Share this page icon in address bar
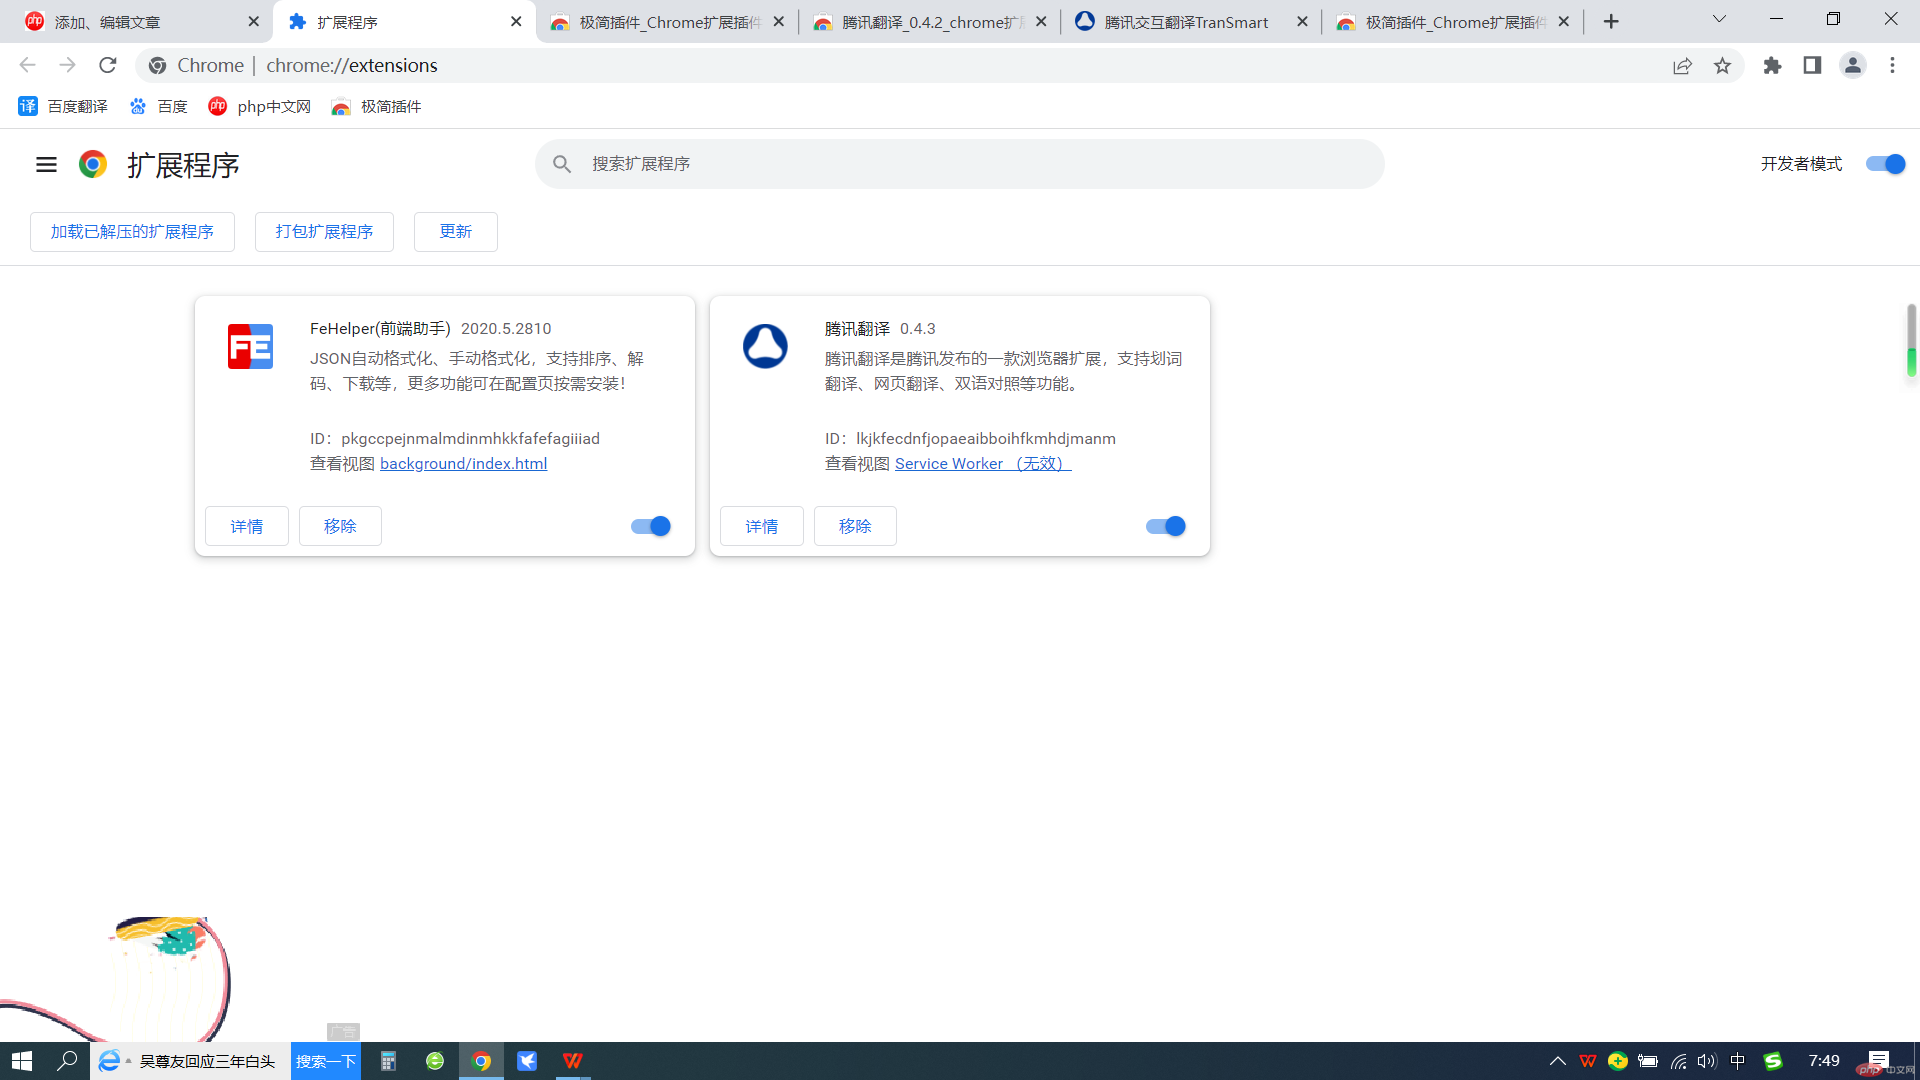 1682,65
